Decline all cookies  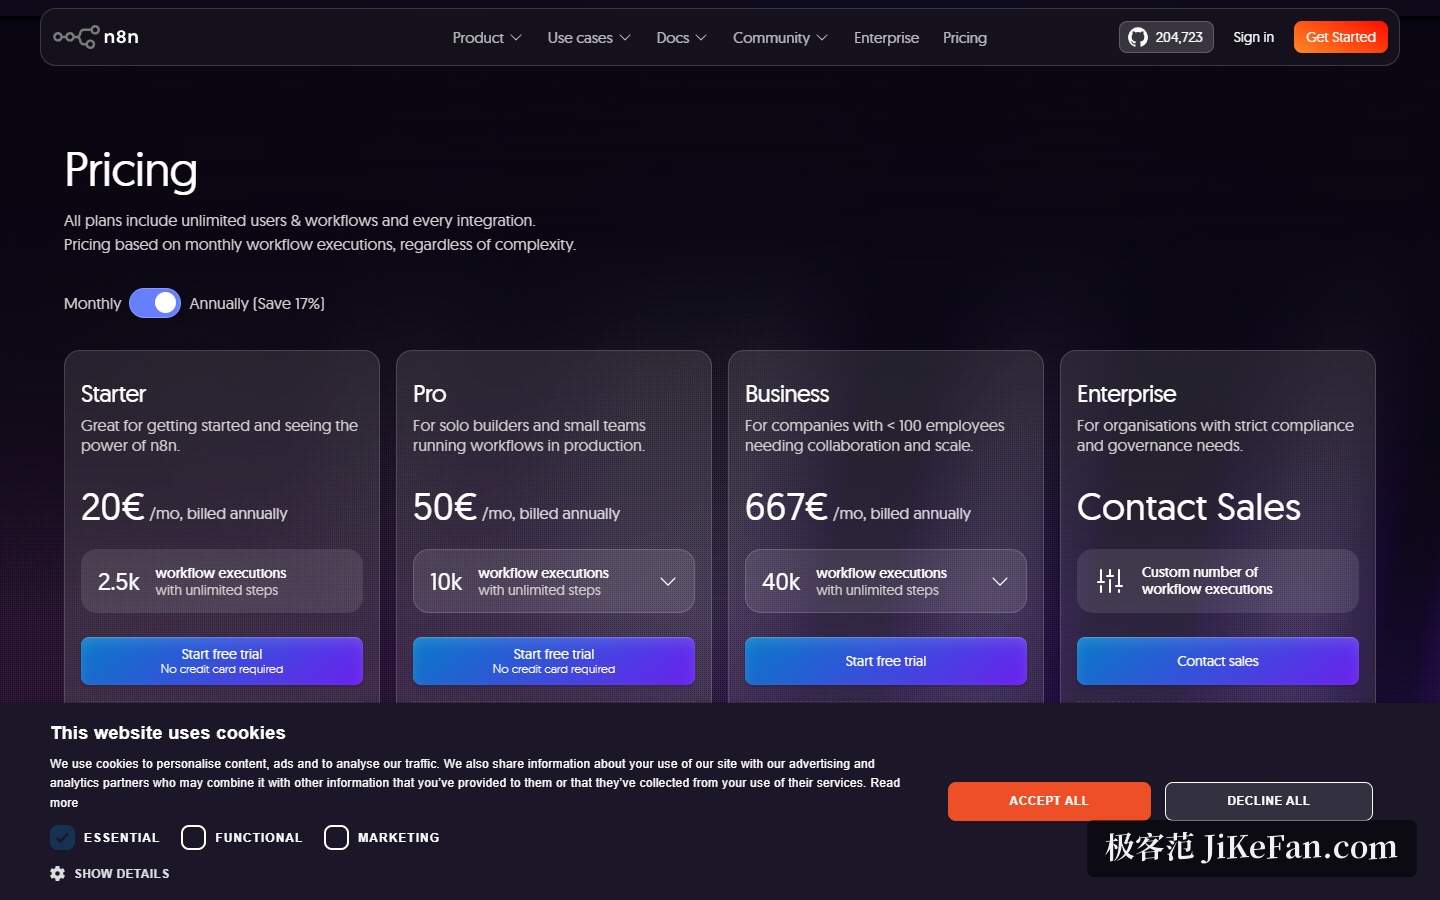(1269, 801)
